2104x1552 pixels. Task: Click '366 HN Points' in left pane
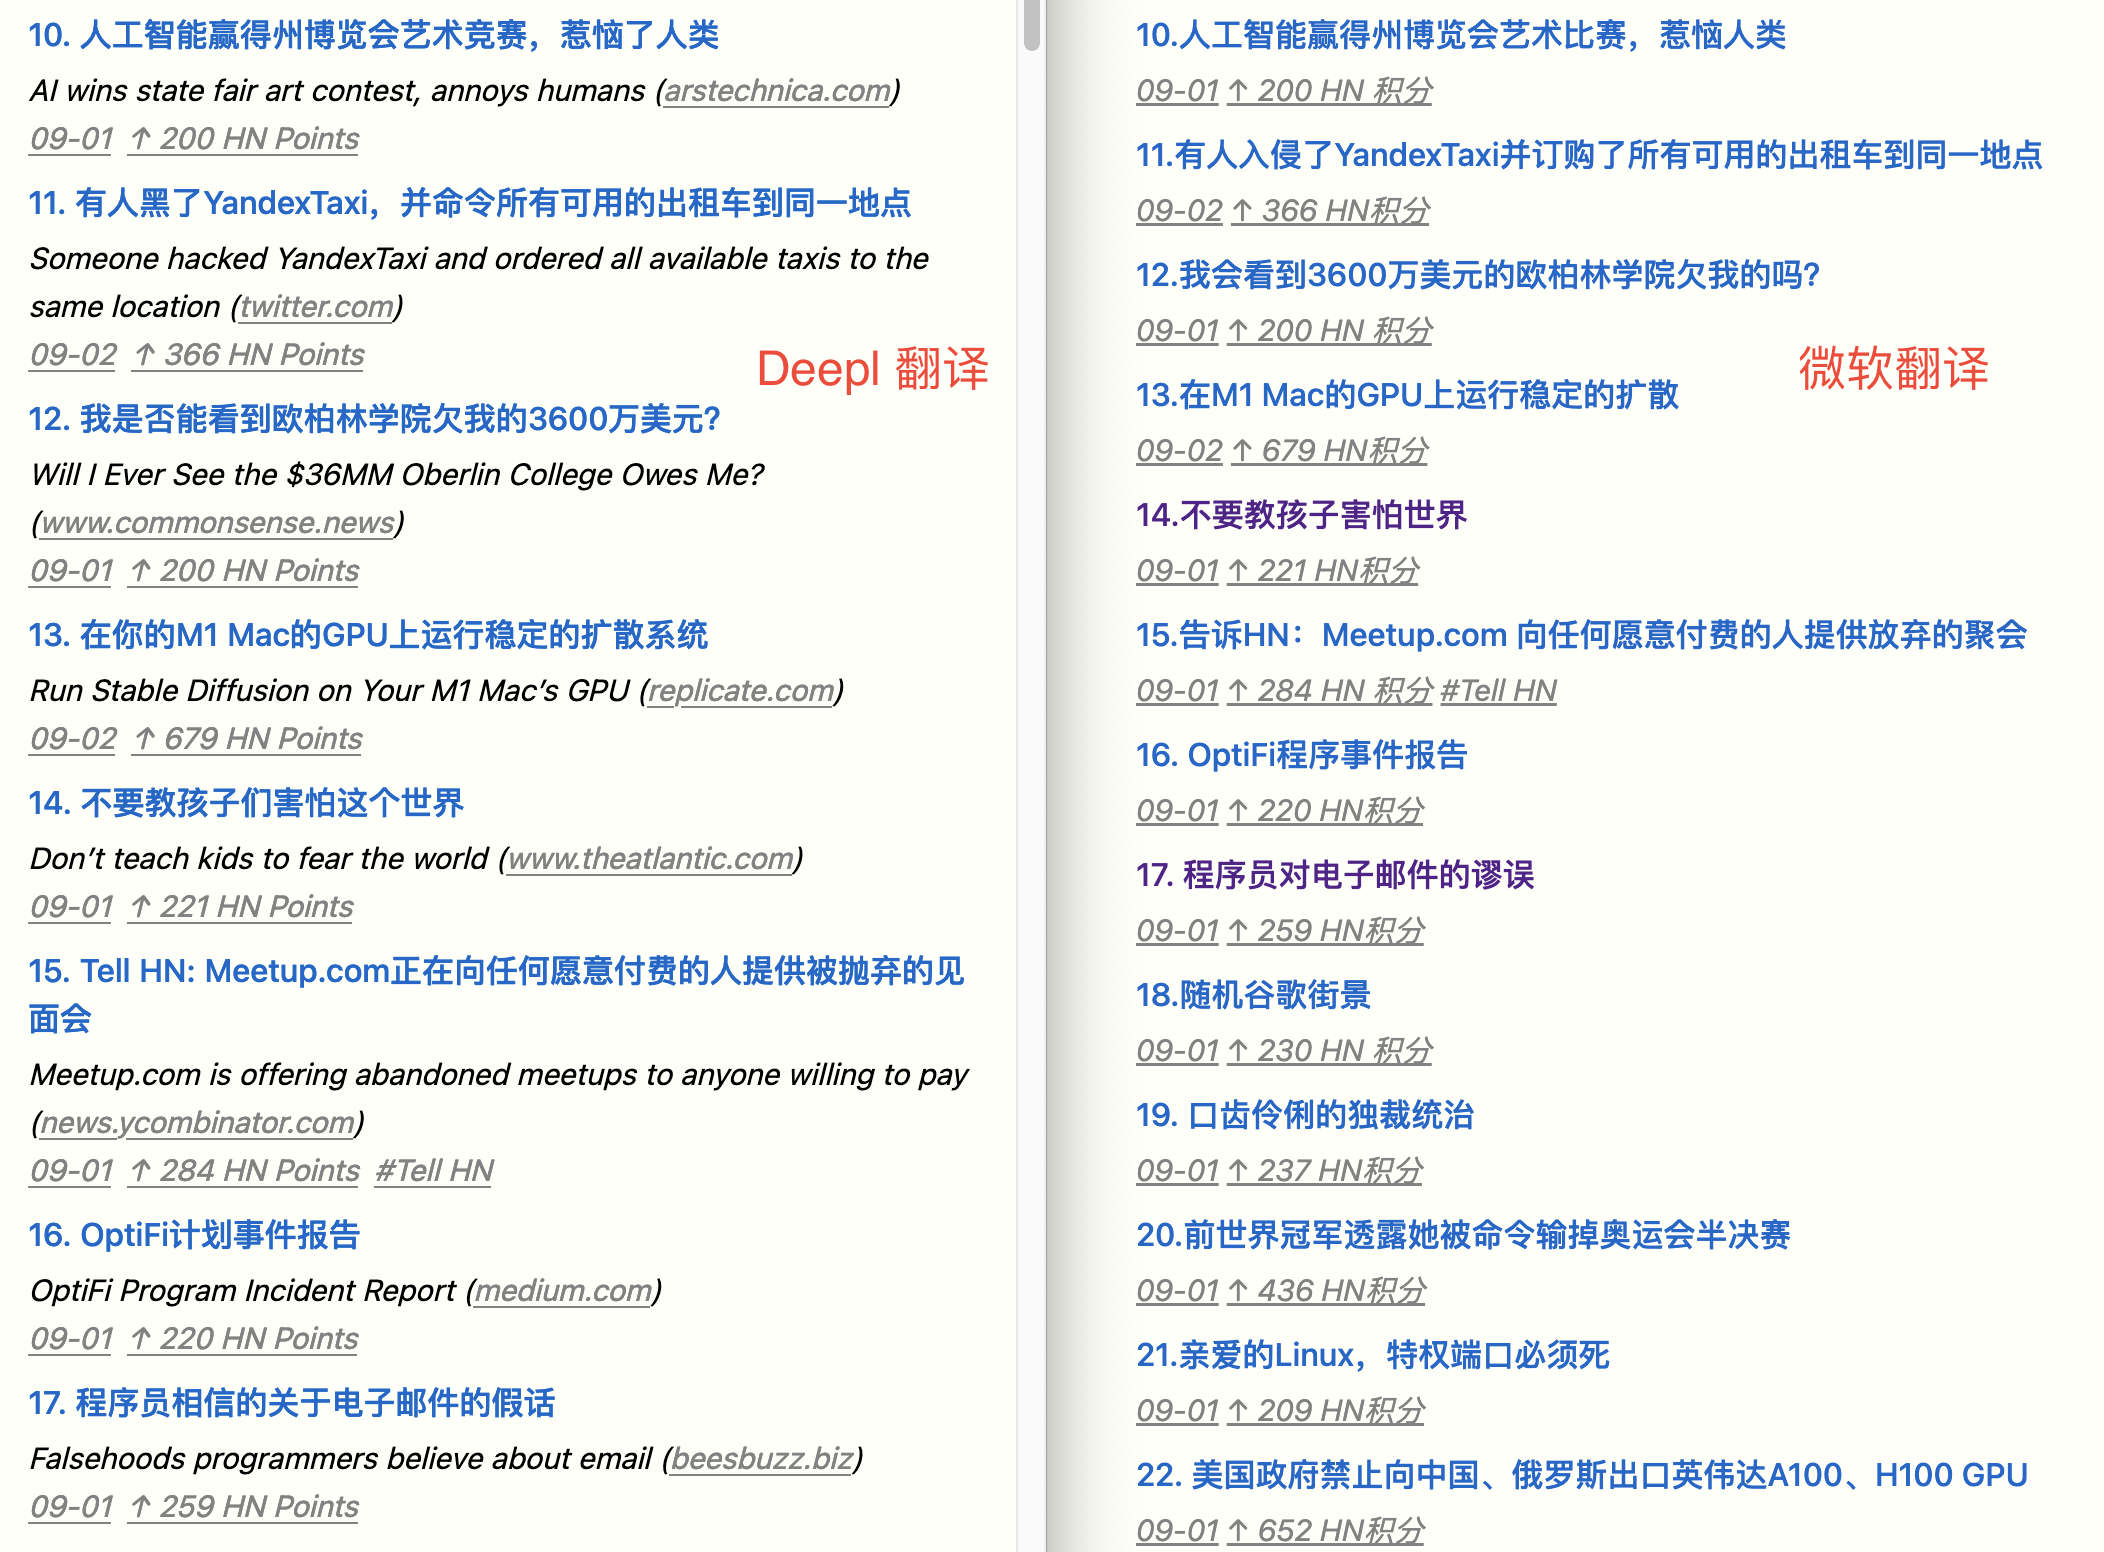[249, 355]
